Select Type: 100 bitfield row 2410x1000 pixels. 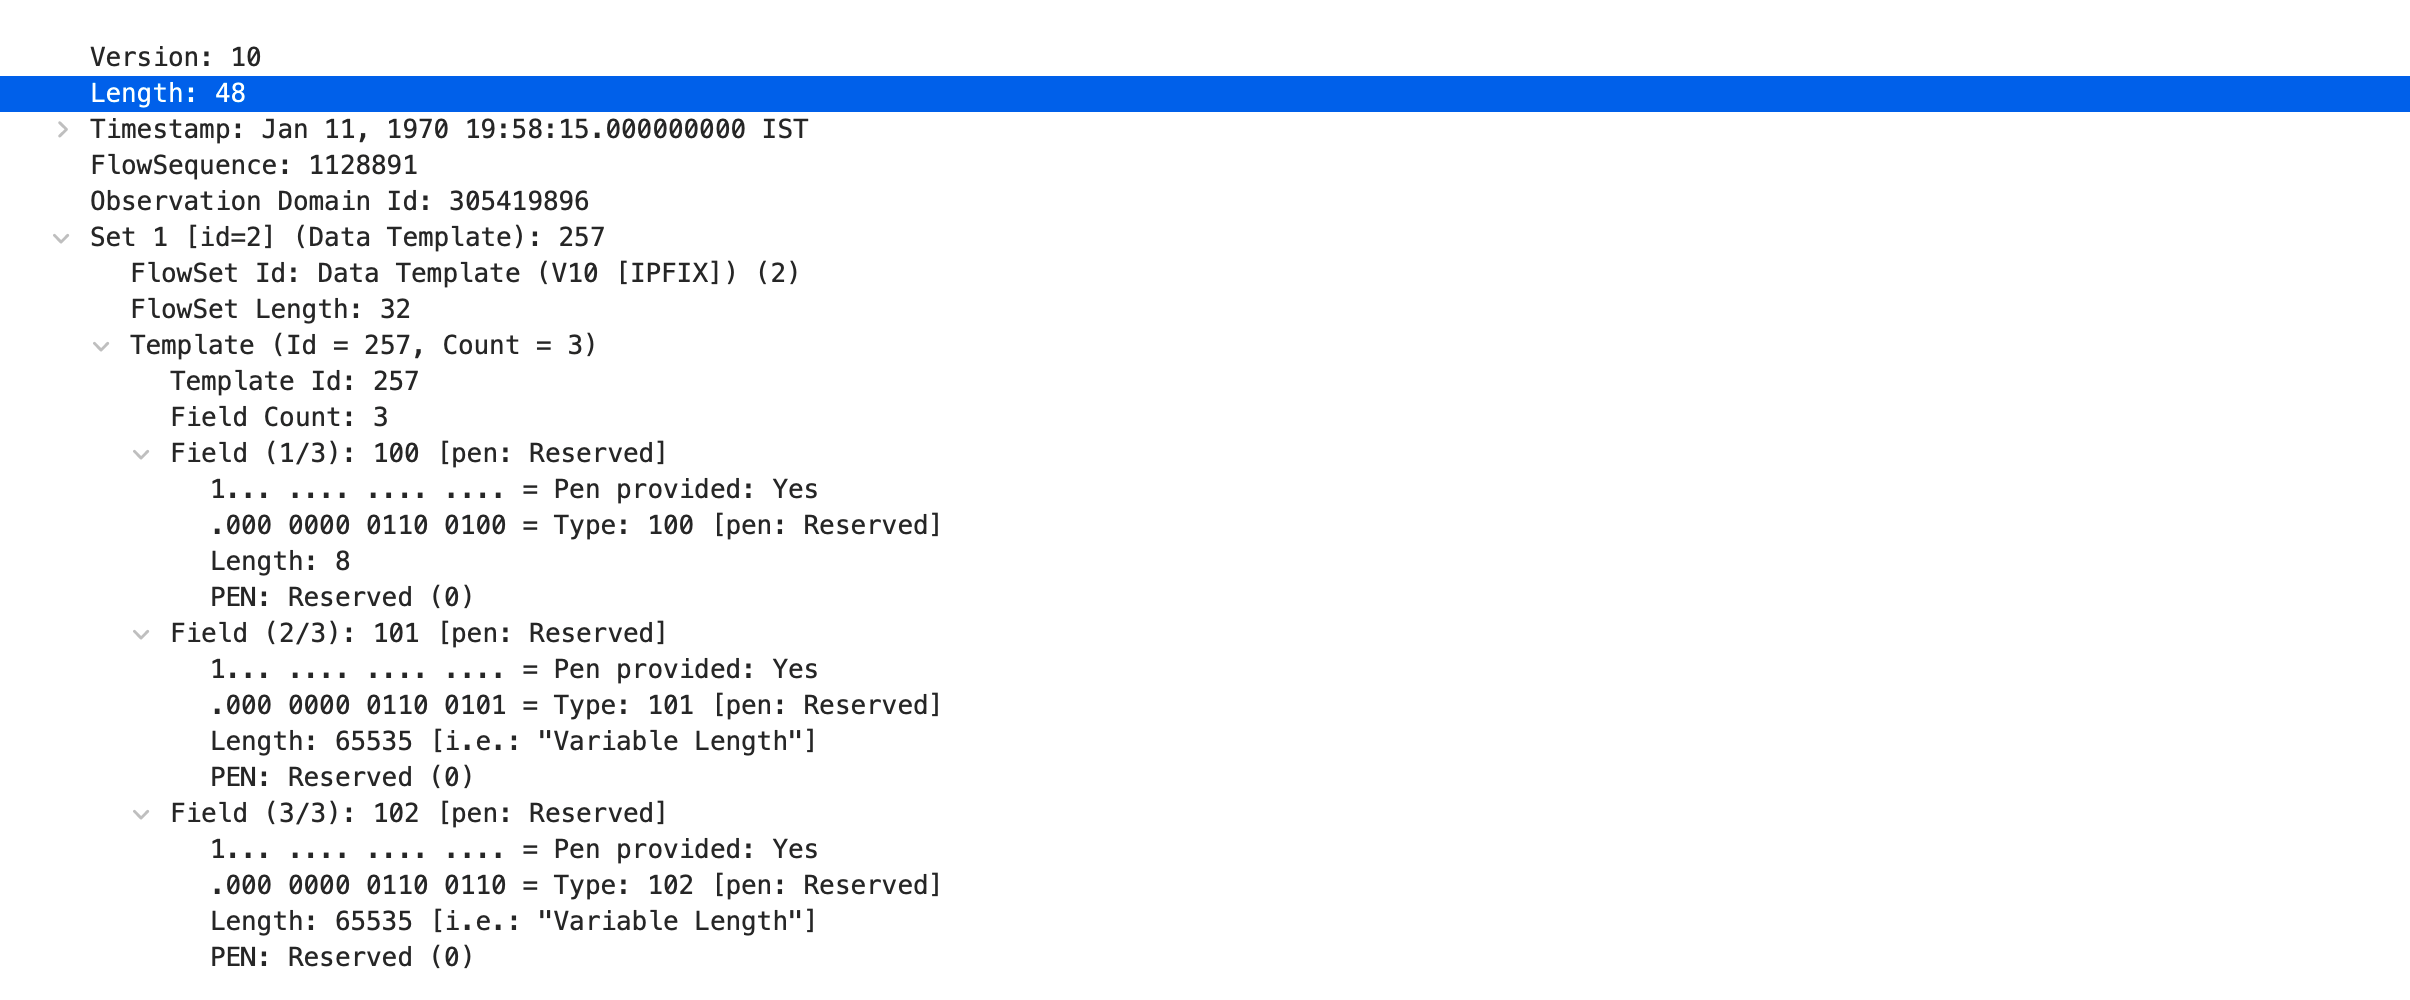coord(575,525)
